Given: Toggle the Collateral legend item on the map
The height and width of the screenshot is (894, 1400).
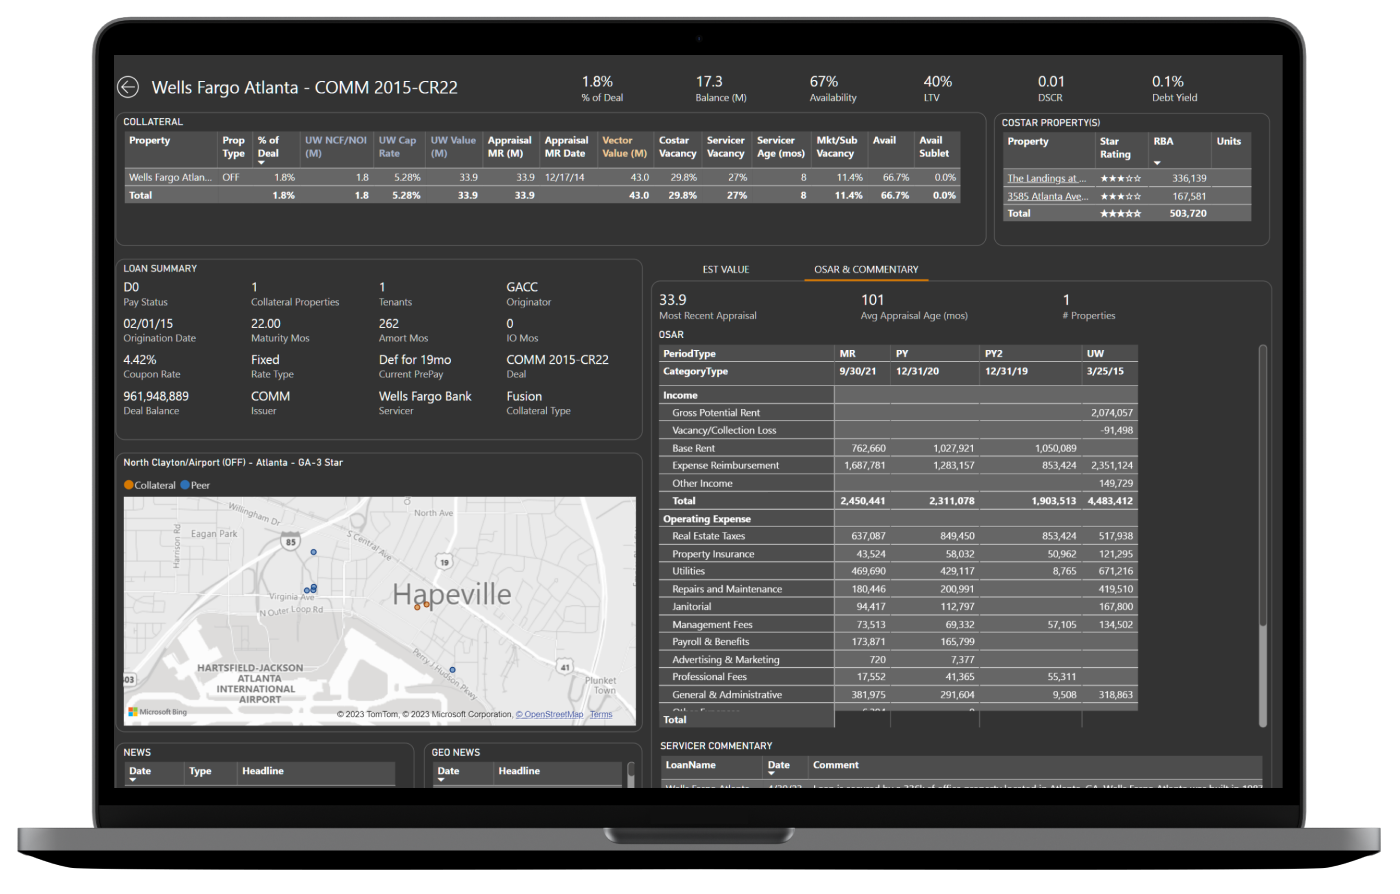Looking at the screenshot, I should coord(149,485).
